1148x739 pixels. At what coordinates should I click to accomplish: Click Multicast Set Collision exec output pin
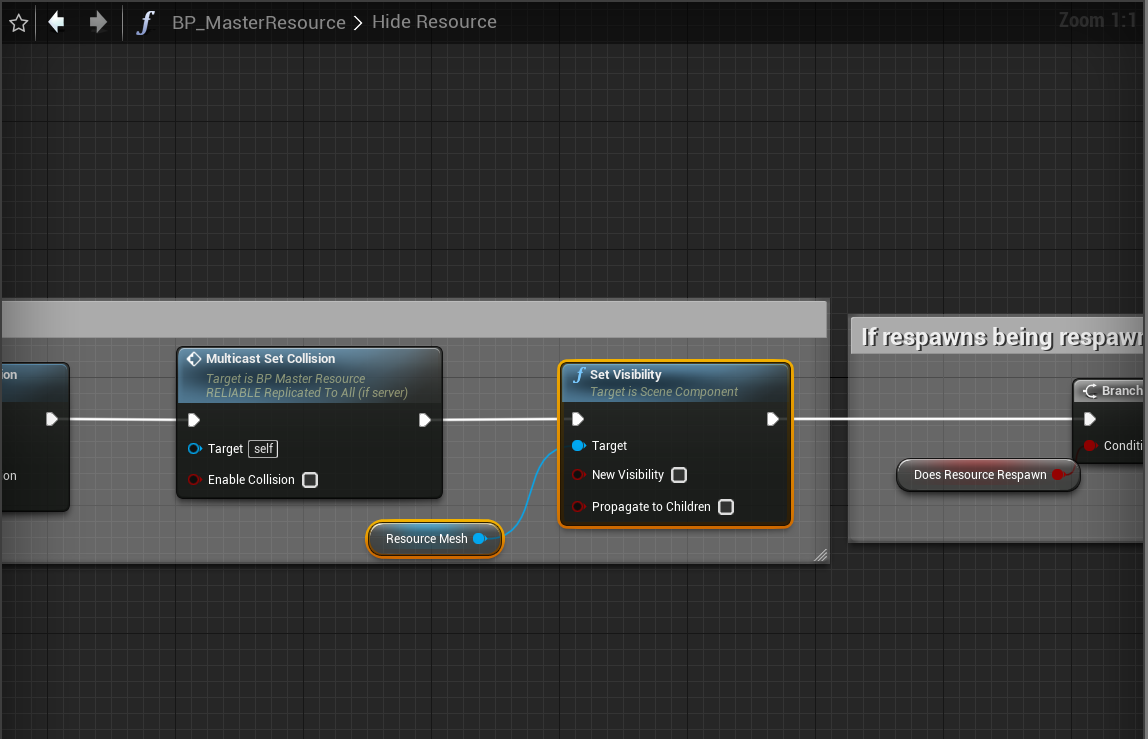[x=424, y=419]
